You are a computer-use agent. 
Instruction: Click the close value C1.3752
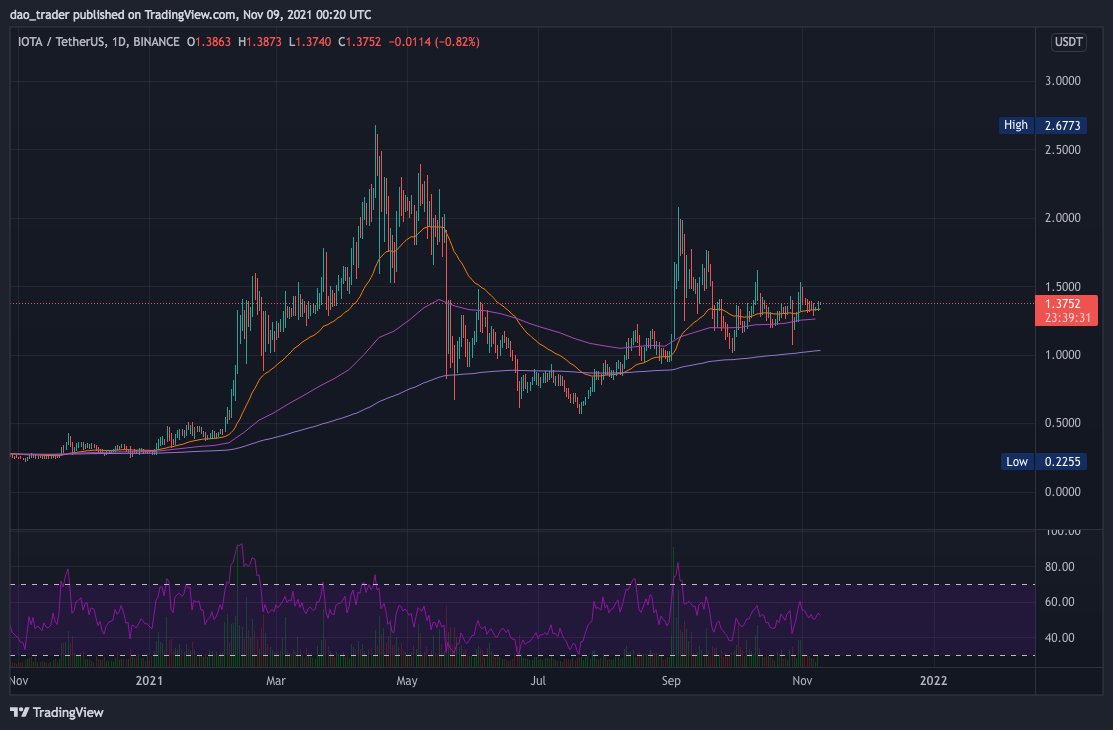359,42
